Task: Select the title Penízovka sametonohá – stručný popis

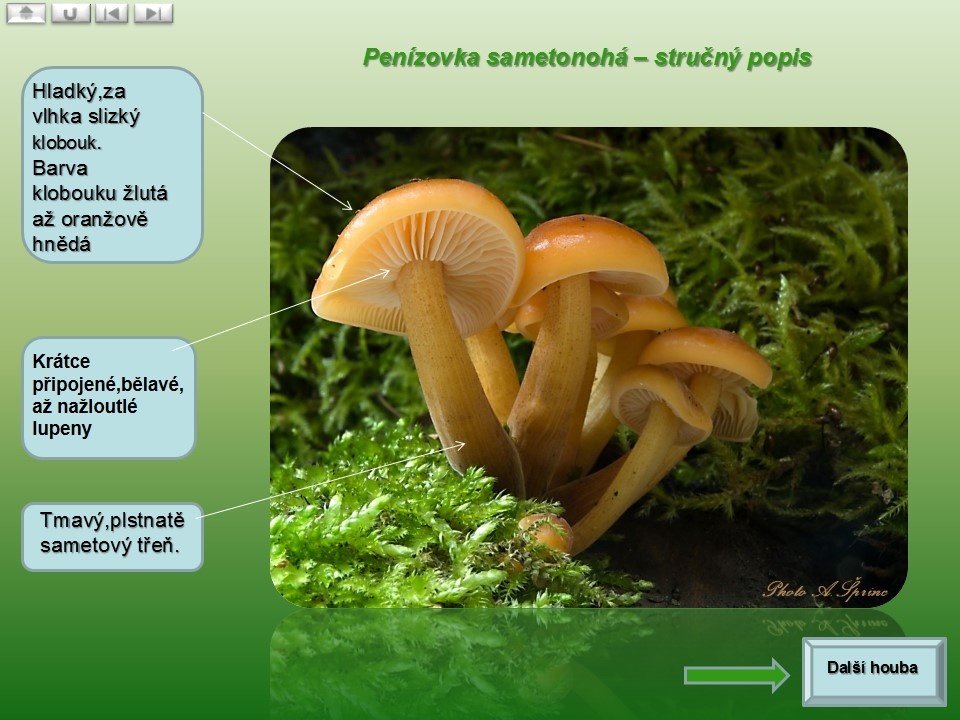Action: [587, 58]
